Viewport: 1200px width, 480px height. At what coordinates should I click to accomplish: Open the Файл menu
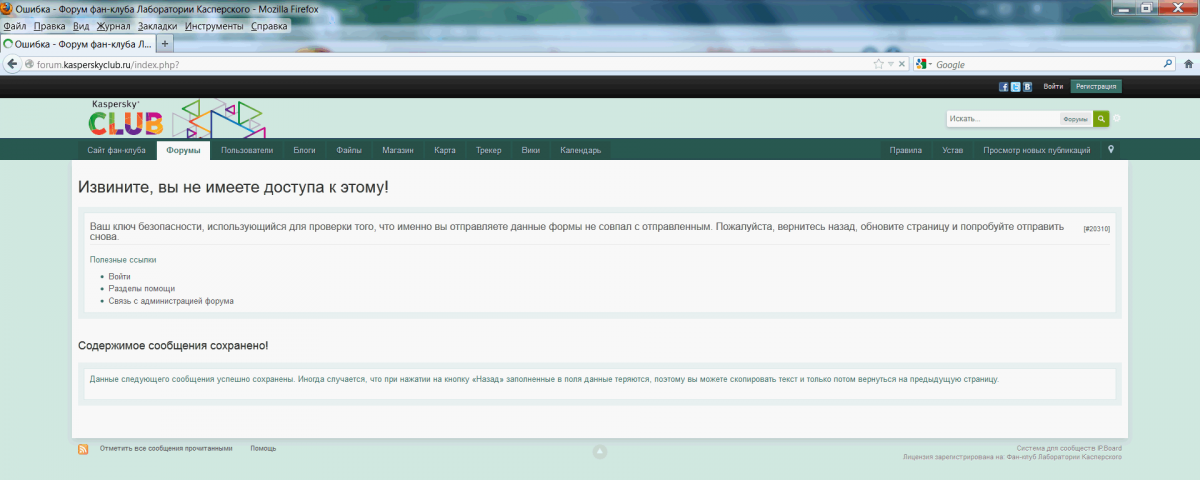pyautogui.click(x=15, y=26)
